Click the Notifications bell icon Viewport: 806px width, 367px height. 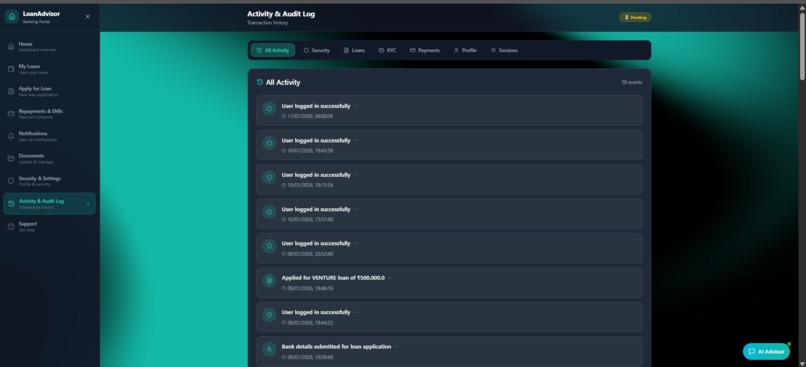[x=11, y=136]
